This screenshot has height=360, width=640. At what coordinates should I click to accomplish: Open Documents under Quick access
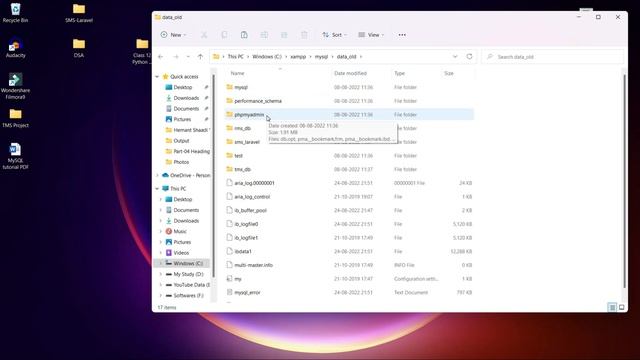tap(186, 109)
